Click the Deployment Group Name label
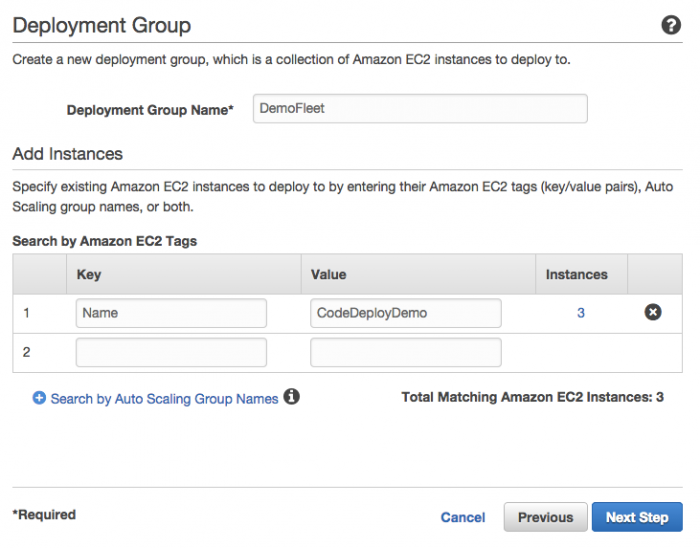 click(x=150, y=110)
